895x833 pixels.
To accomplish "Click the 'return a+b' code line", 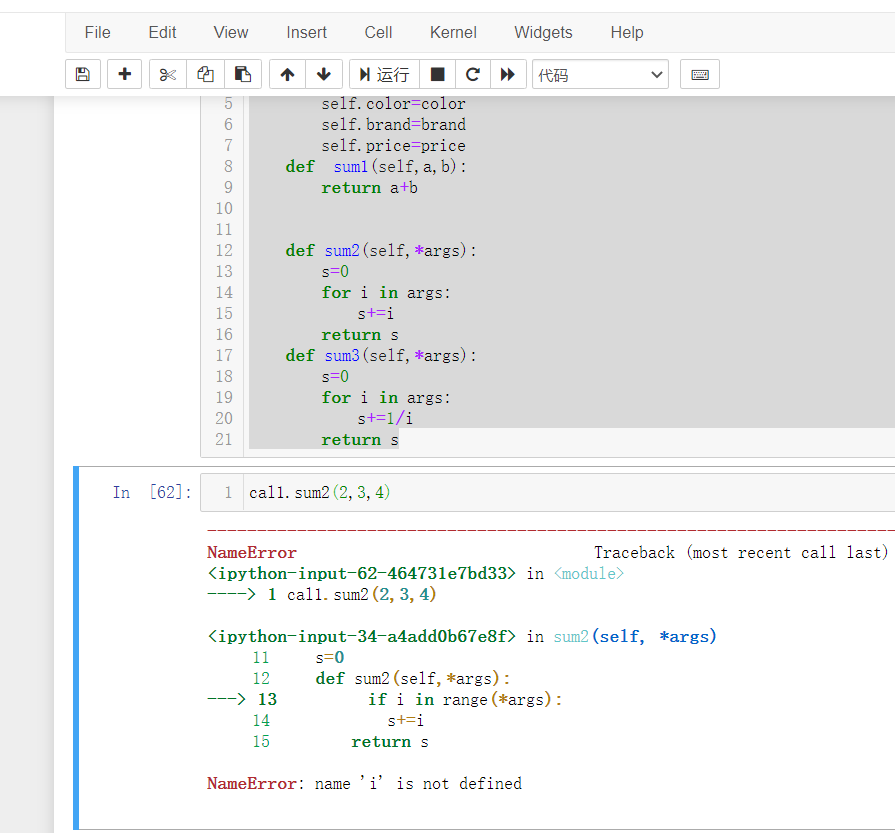I will (369, 188).
